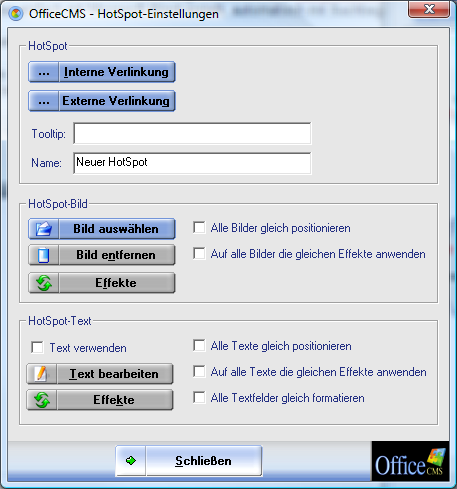Click the Name field containing Neuer HotSpot
The width and height of the screenshot is (457, 489).
pos(192,163)
